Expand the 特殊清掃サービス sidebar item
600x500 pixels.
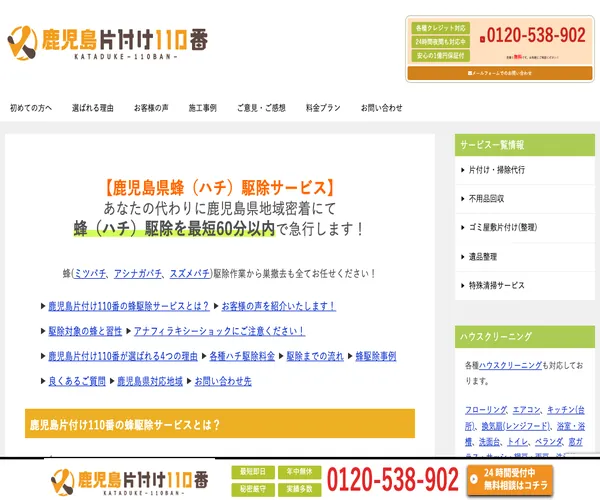(x=496, y=285)
